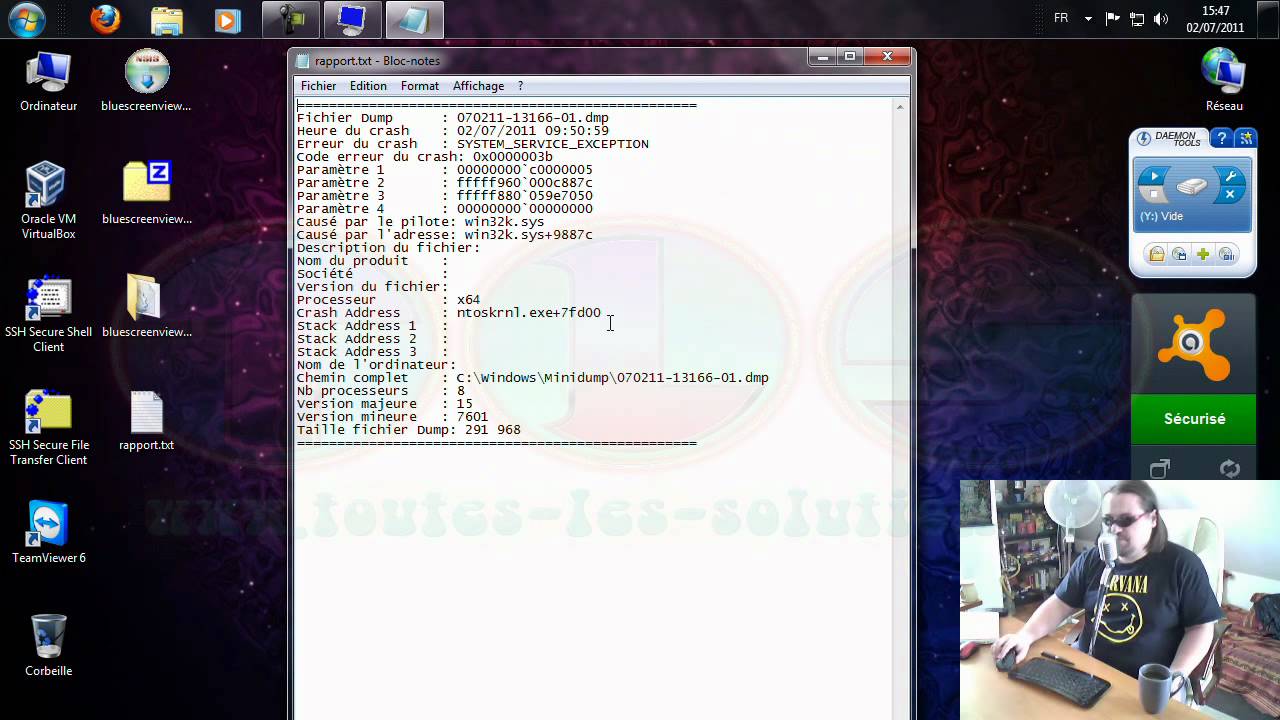Open Réseau desktop icon
The width and height of the screenshot is (1280, 720).
point(1224,80)
